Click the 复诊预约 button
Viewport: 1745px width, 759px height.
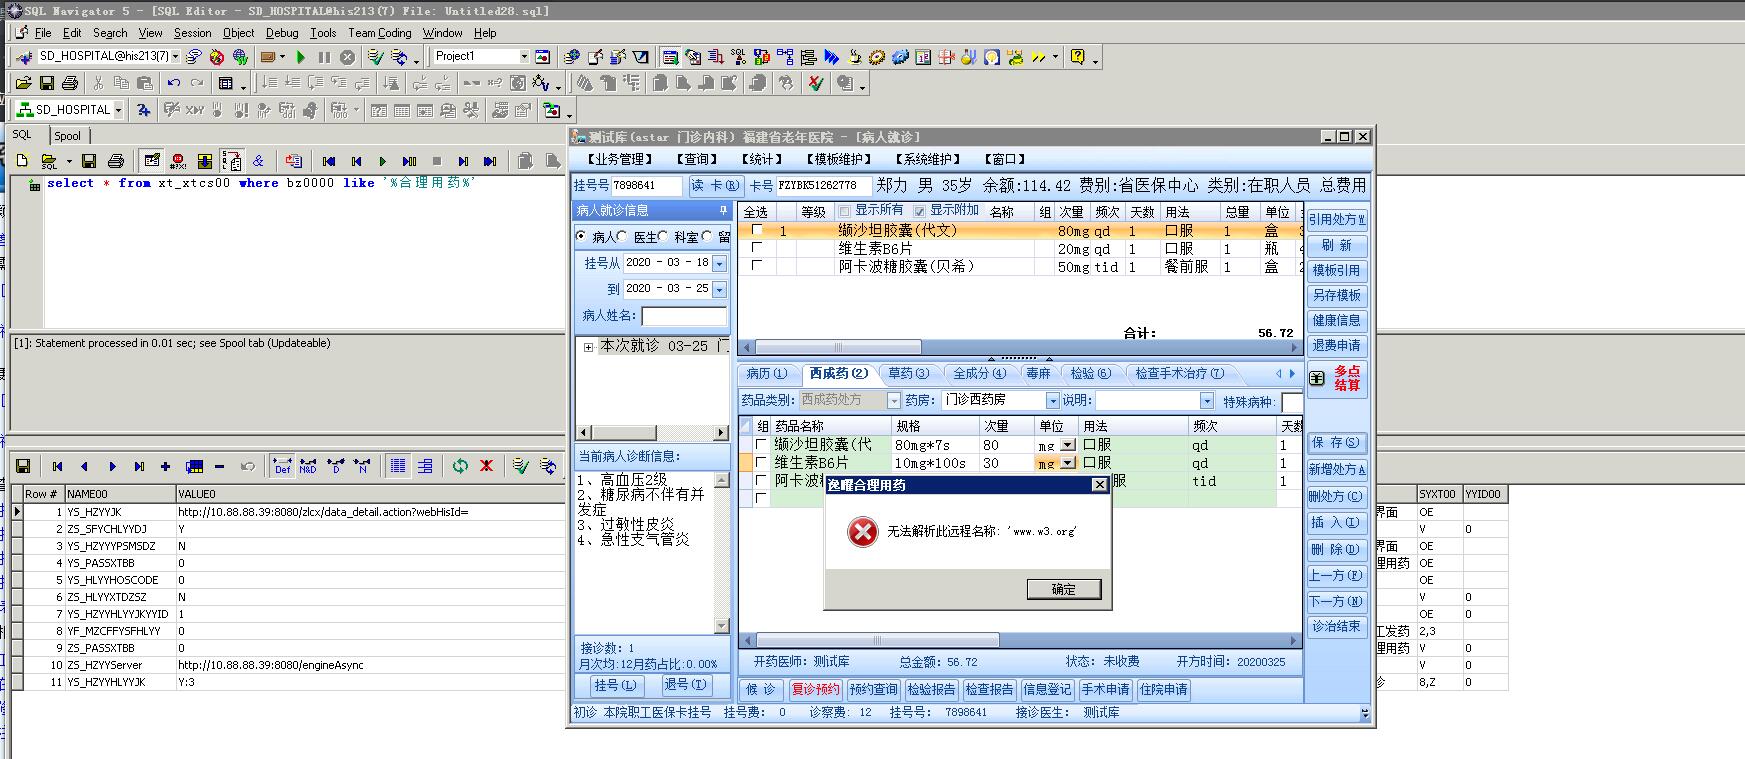coord(816,690)
